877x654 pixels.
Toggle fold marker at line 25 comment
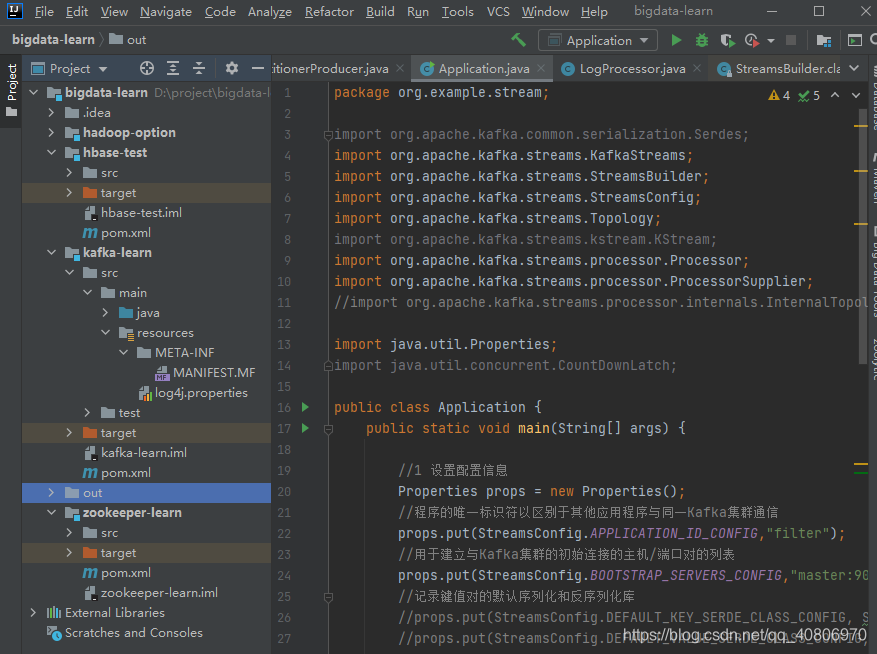pos(328,597)
